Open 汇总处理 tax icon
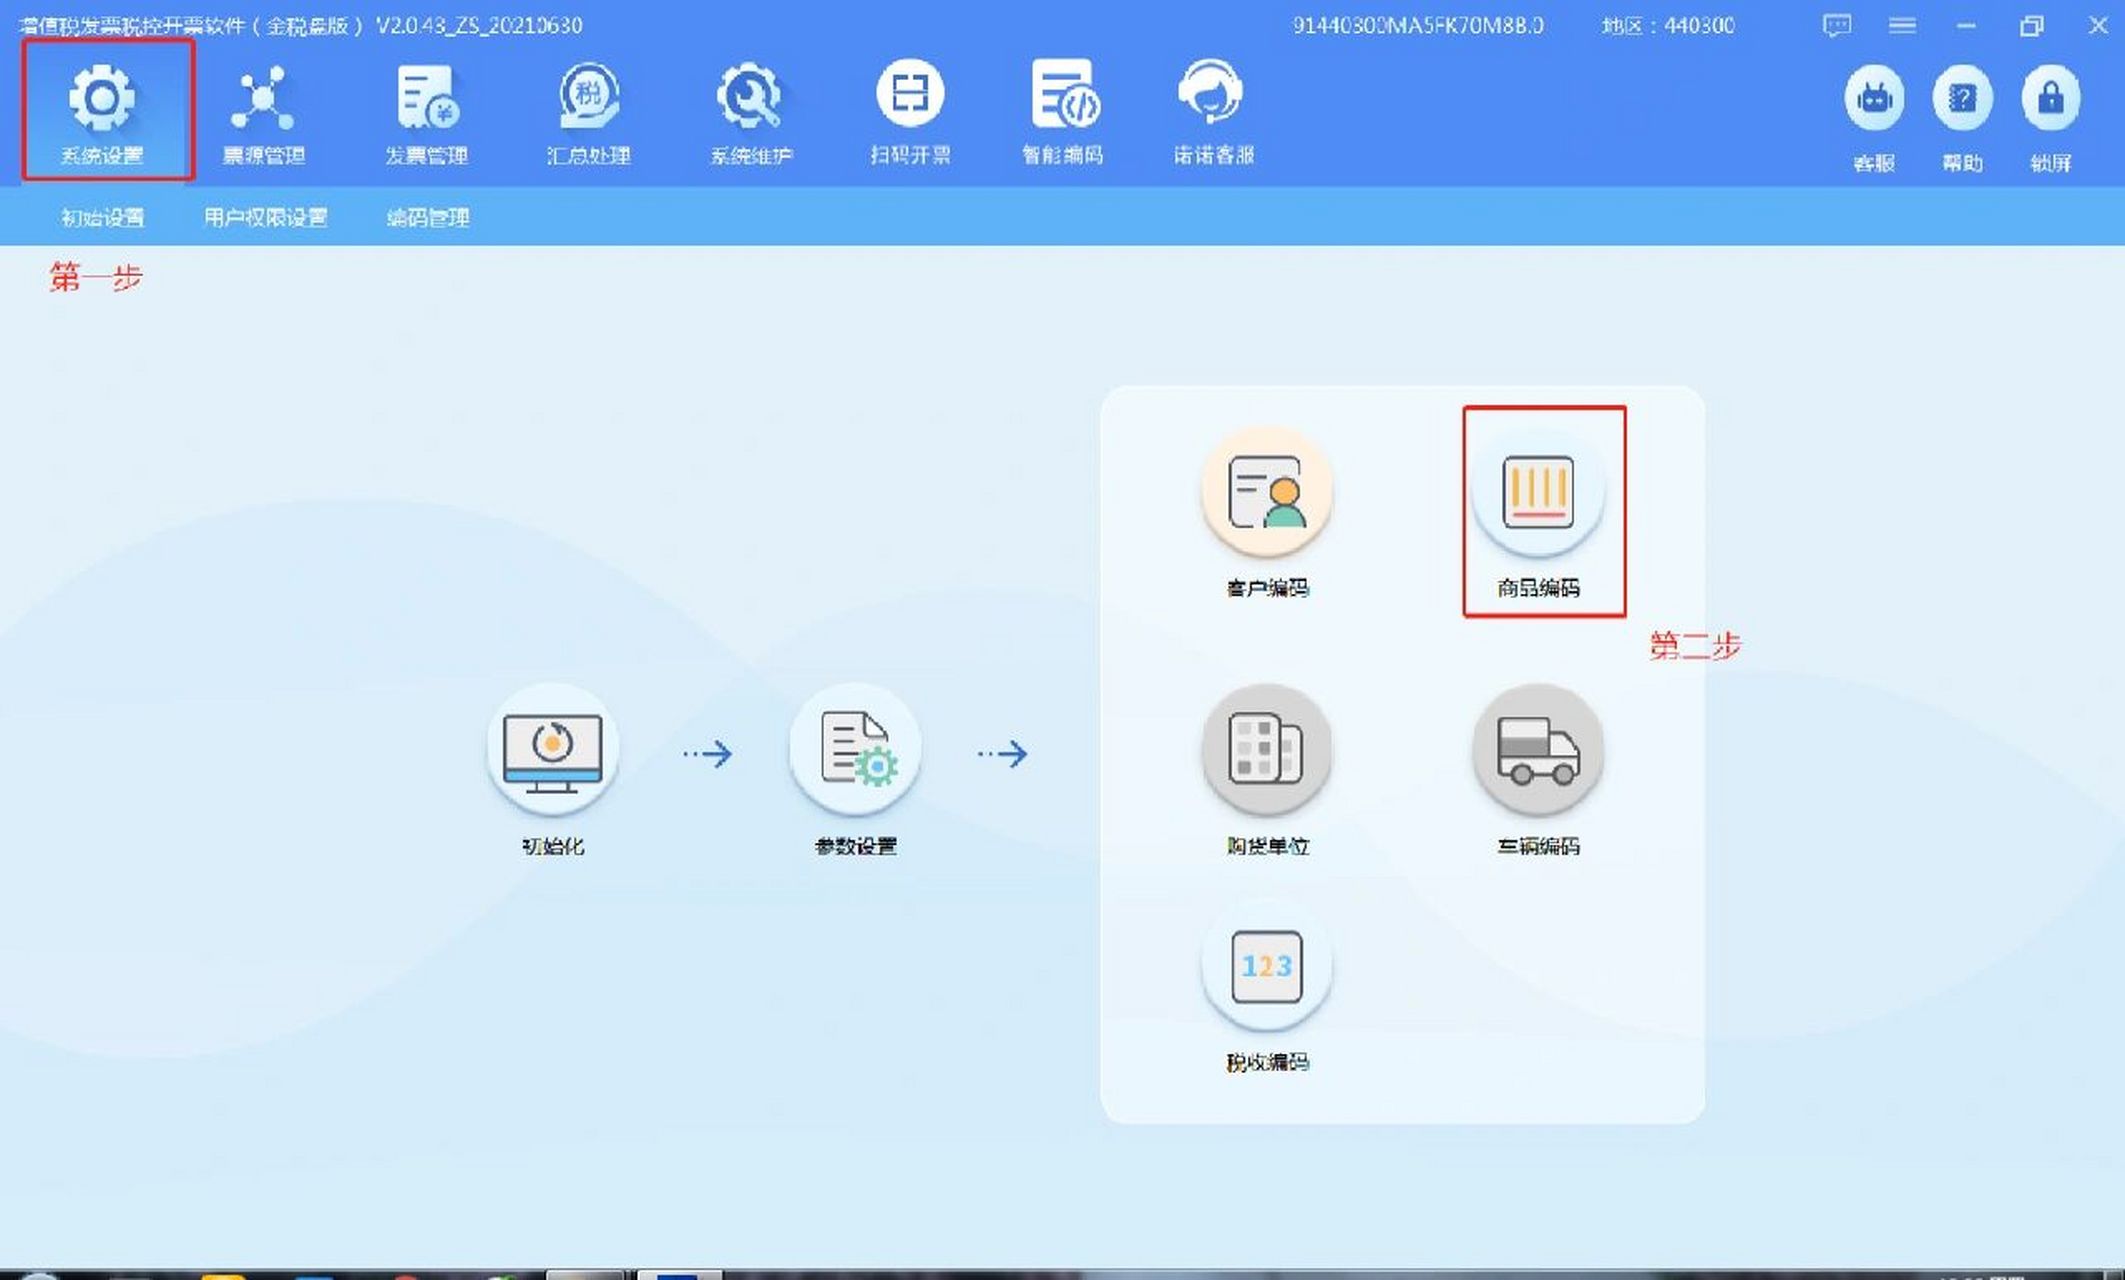The image size is (2125, 1280). (x=588, y=98)
